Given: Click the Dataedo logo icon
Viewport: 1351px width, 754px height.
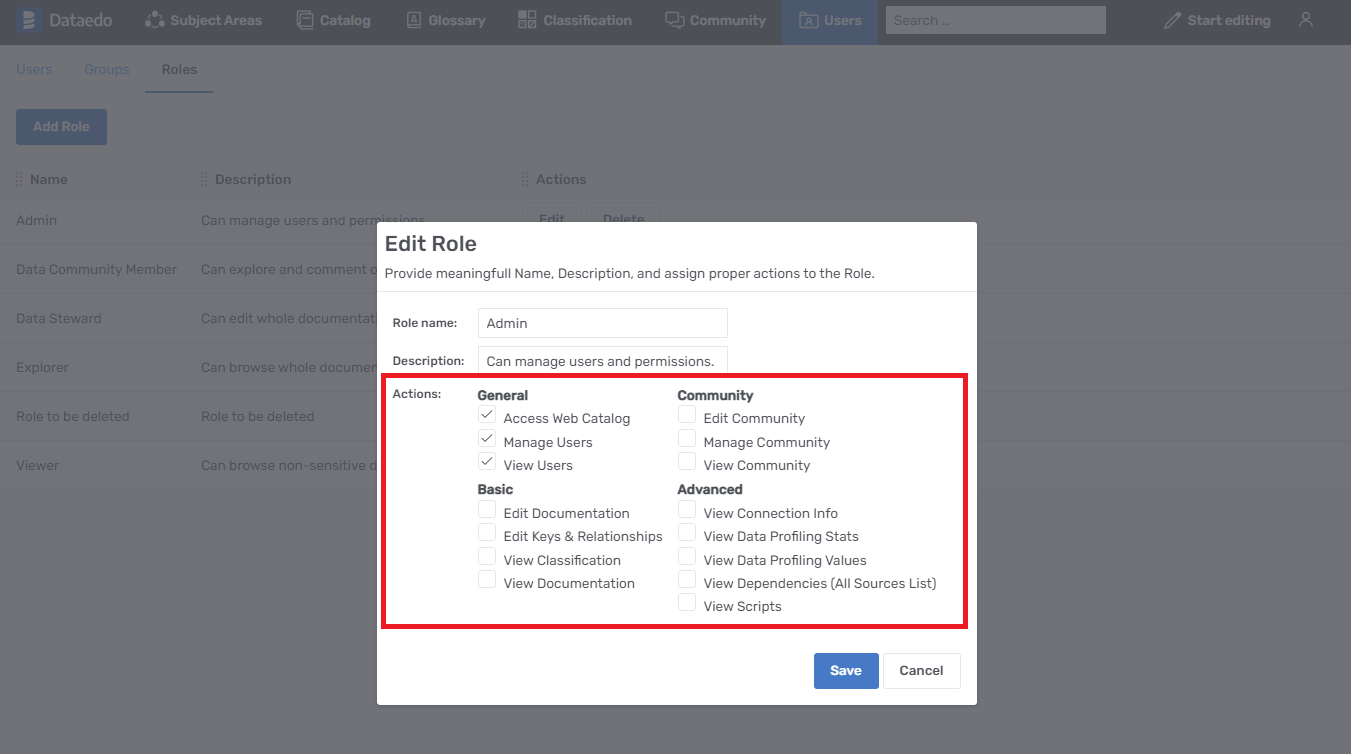Looking at the screenshot, I should click(27, 20).
